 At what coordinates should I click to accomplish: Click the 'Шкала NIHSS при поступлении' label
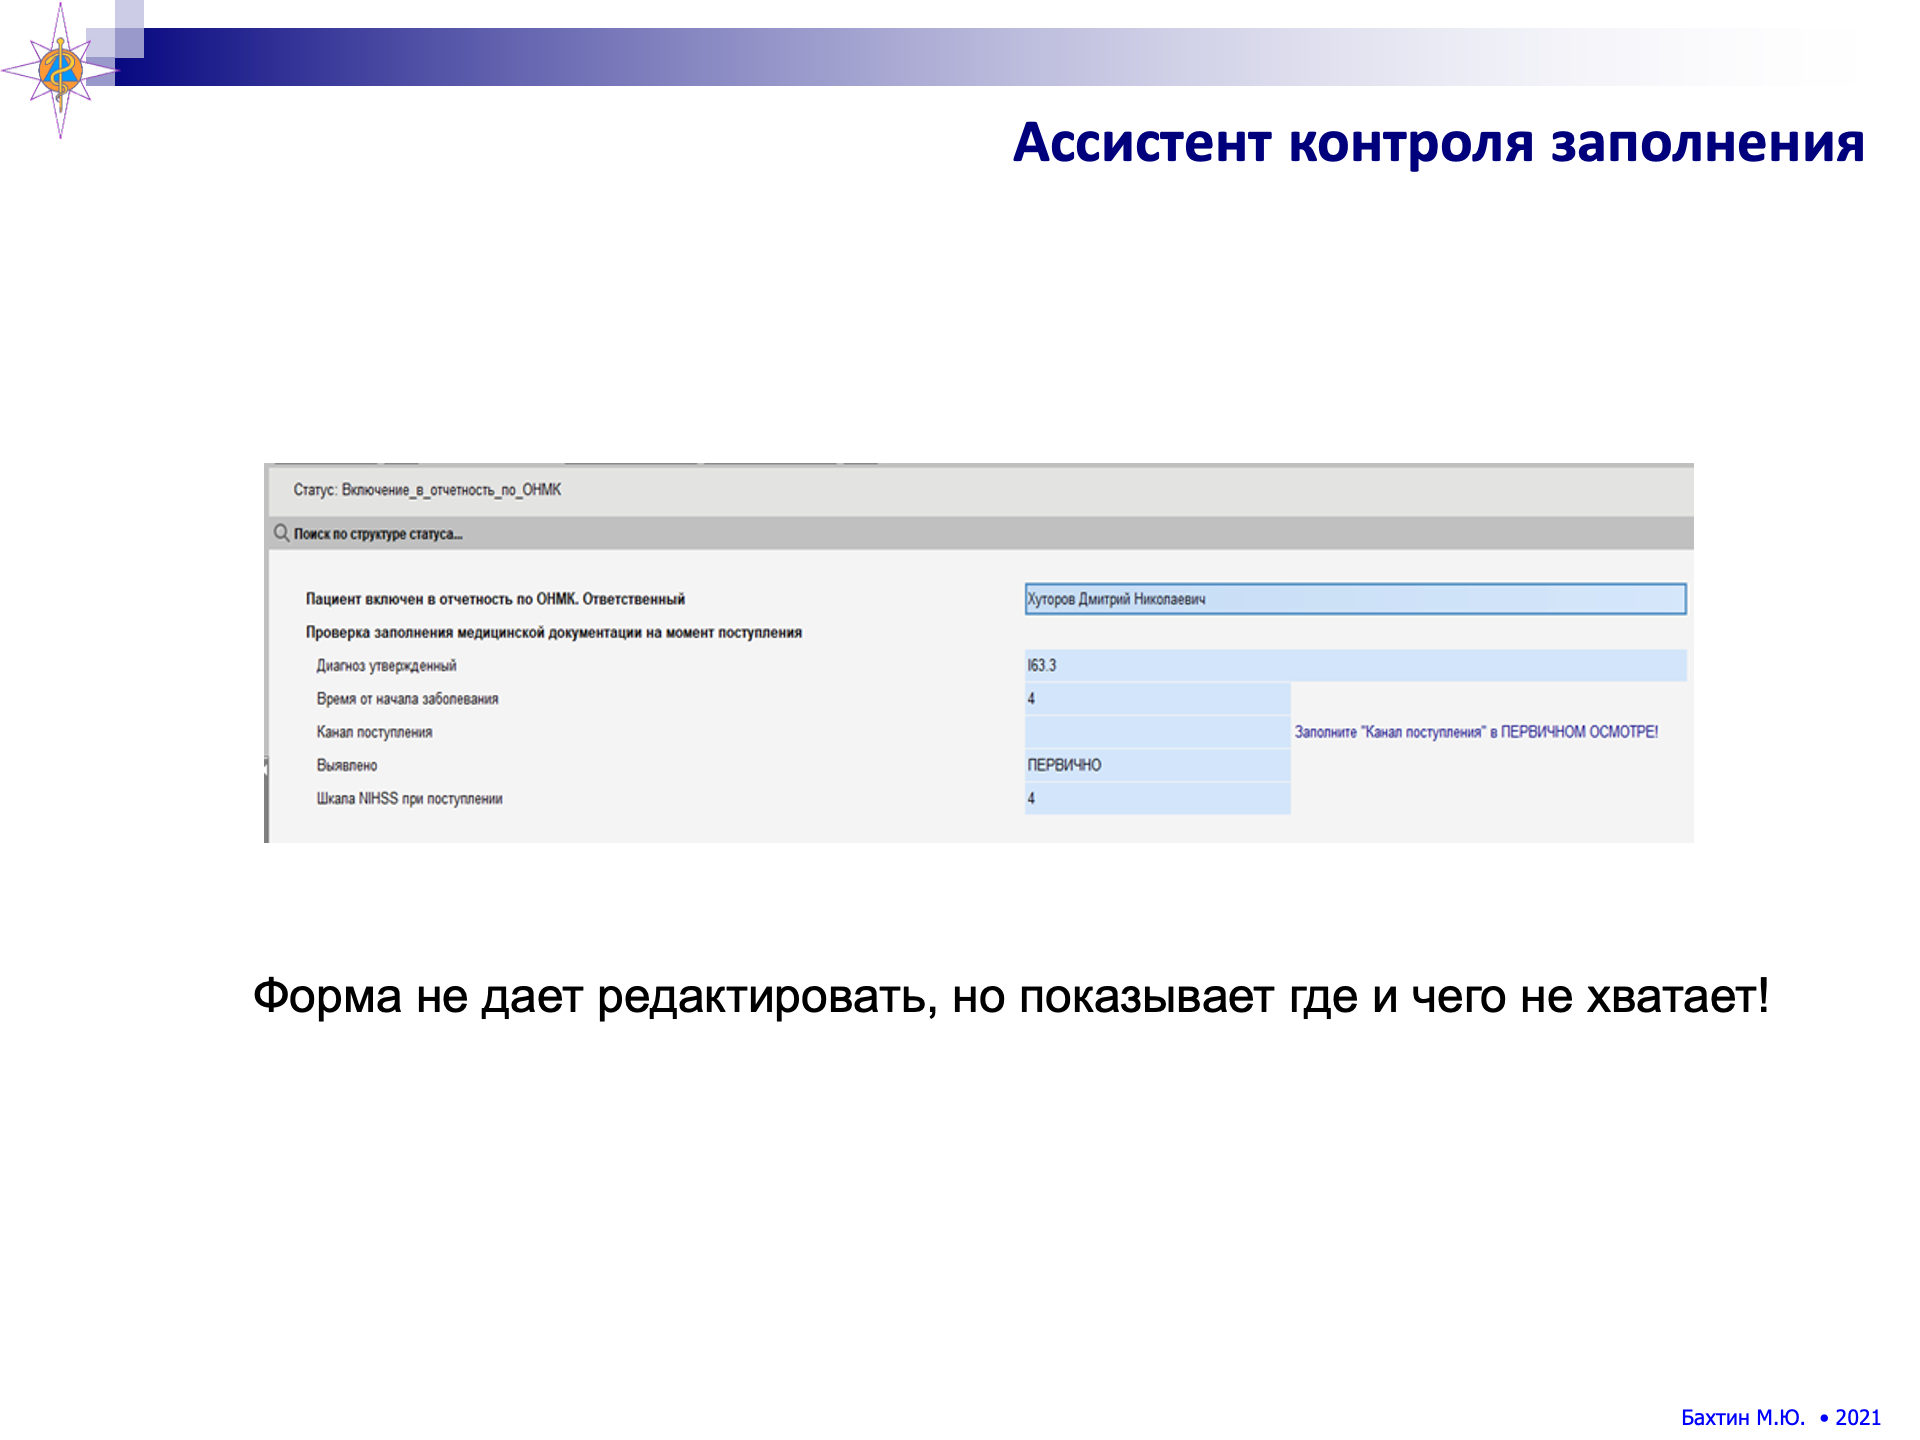coord(409,798)
